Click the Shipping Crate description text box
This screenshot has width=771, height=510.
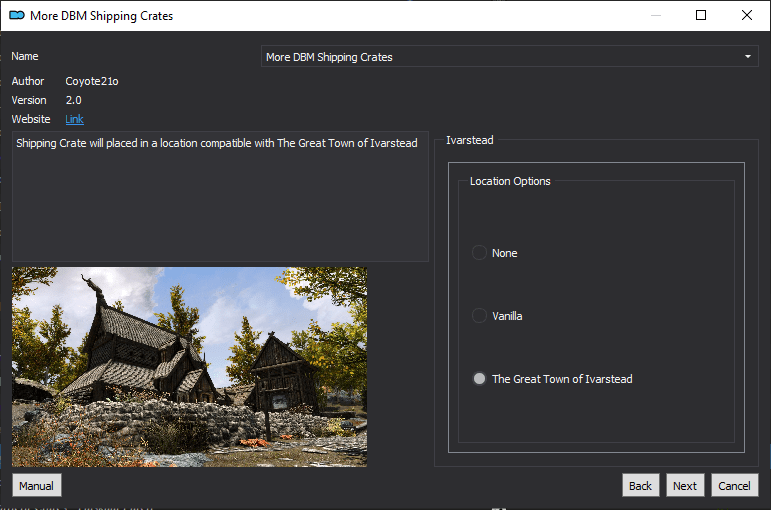point(220,196)
